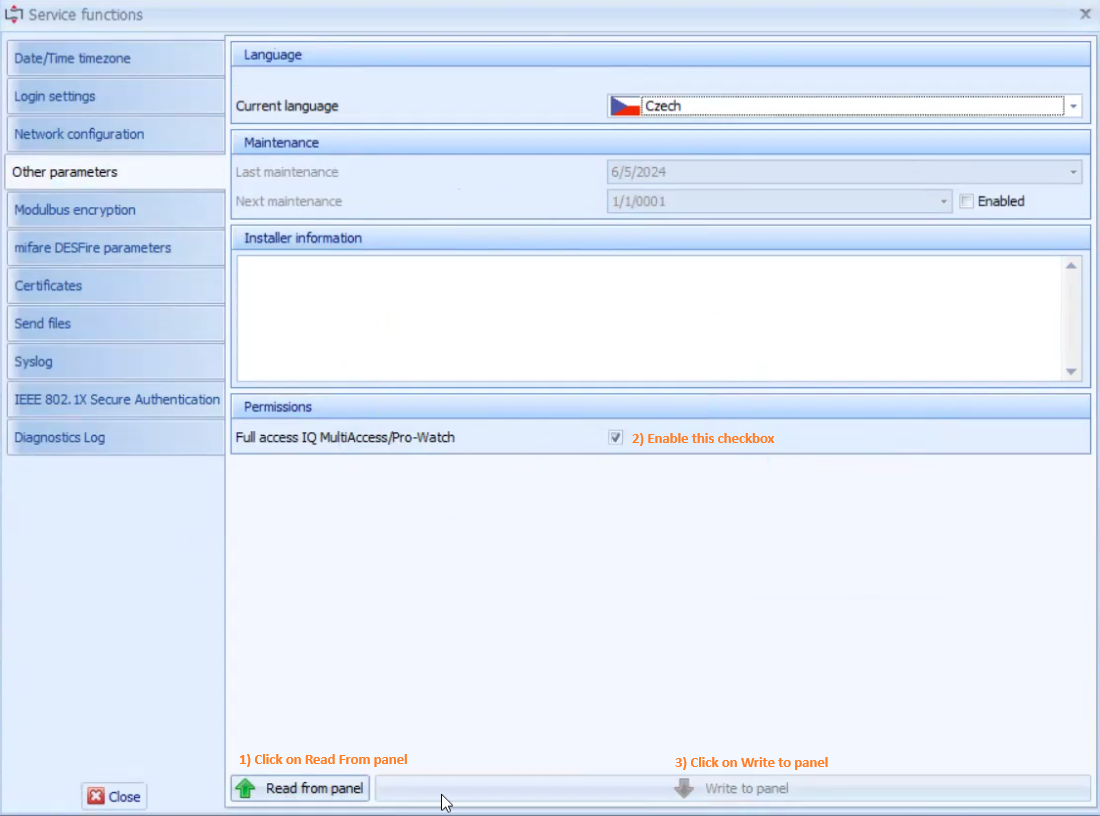
Task: Click the red X icon on Close button
Action: (96, 796)
